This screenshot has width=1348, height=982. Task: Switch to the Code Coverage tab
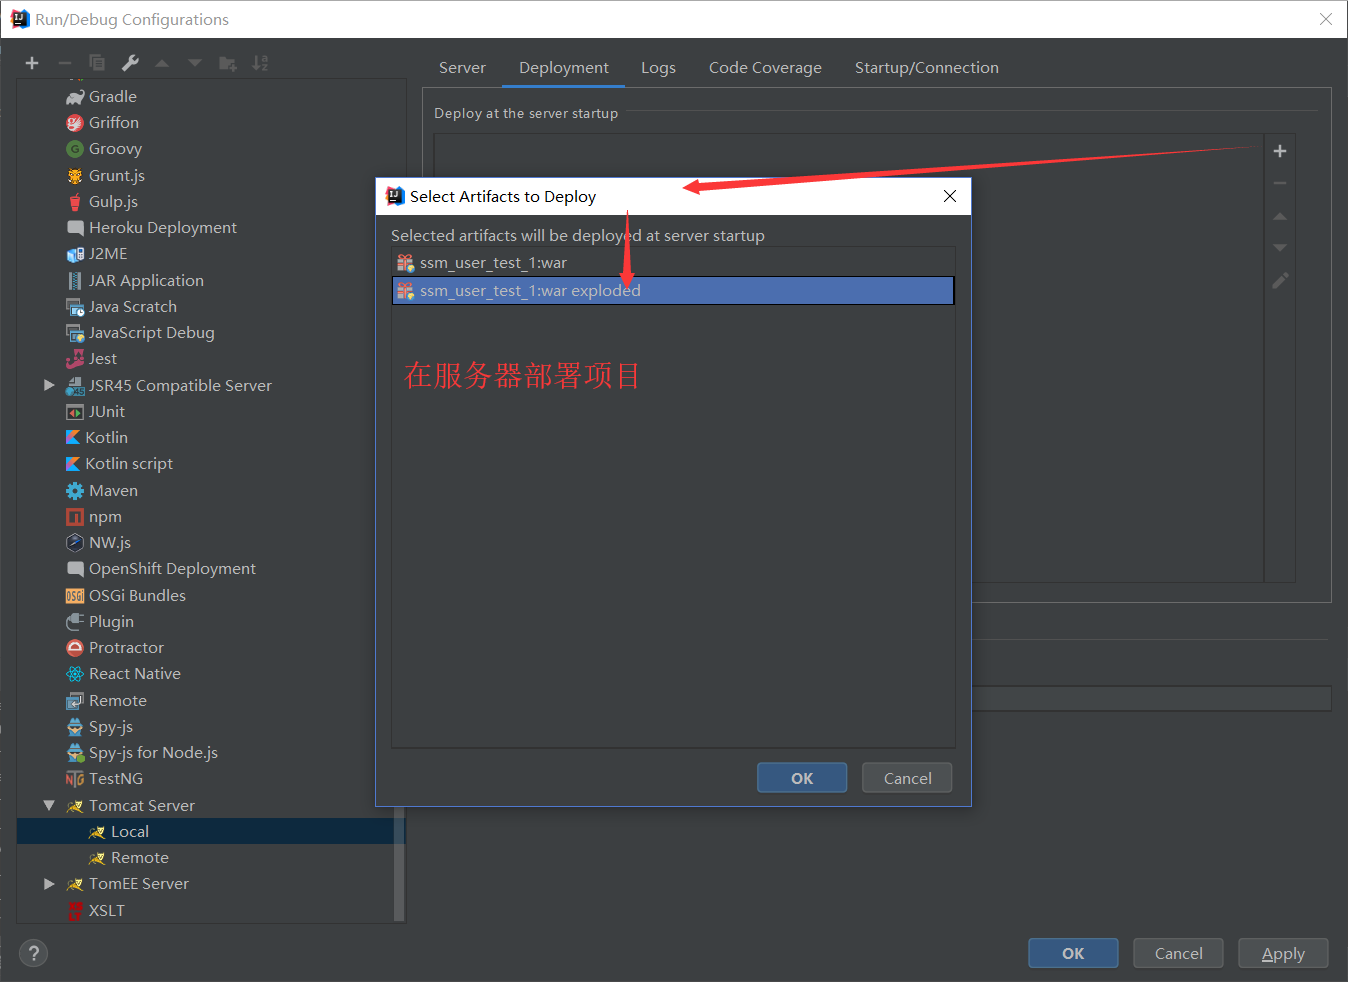point(765,67)
